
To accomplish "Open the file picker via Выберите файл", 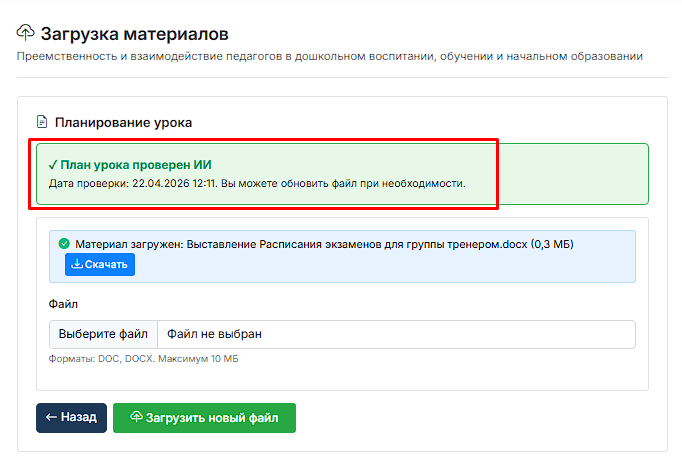I will [103, 334].
